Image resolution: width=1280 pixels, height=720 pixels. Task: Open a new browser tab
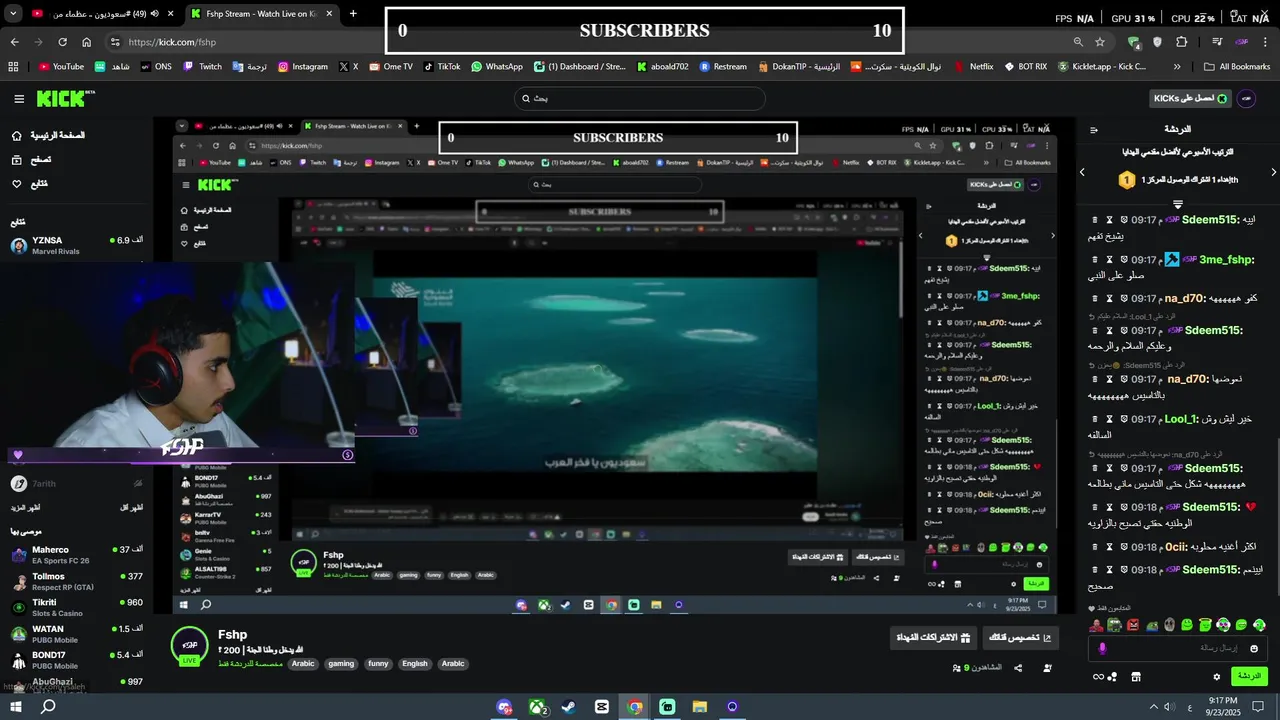[x=353, y=14]
